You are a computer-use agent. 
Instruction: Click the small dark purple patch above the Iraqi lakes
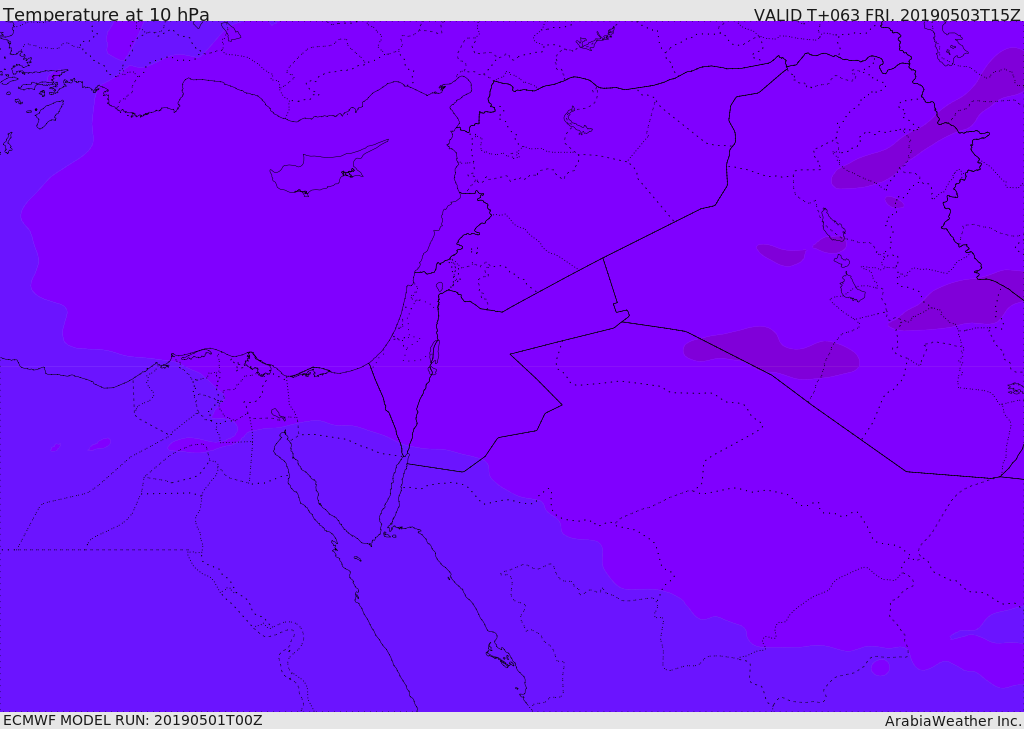[x=782, y=254]
